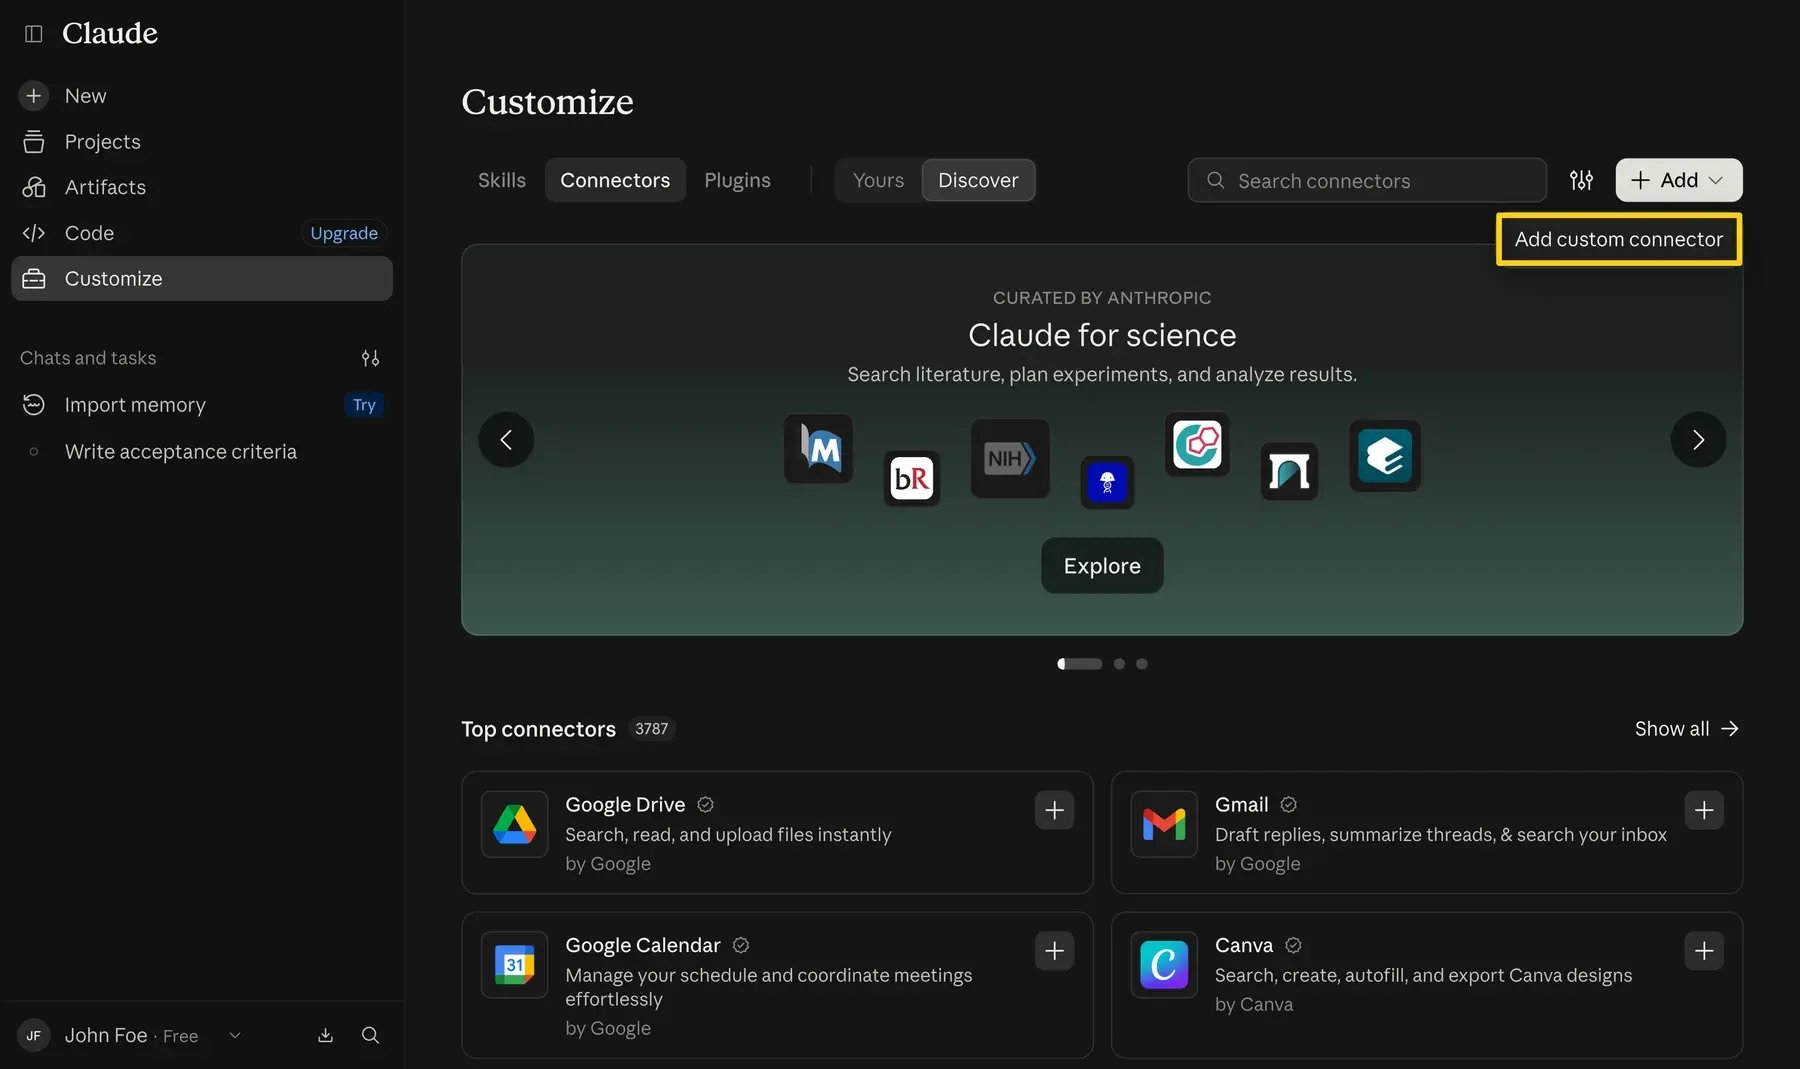Go to next carousel slide

pos(1698,440)
